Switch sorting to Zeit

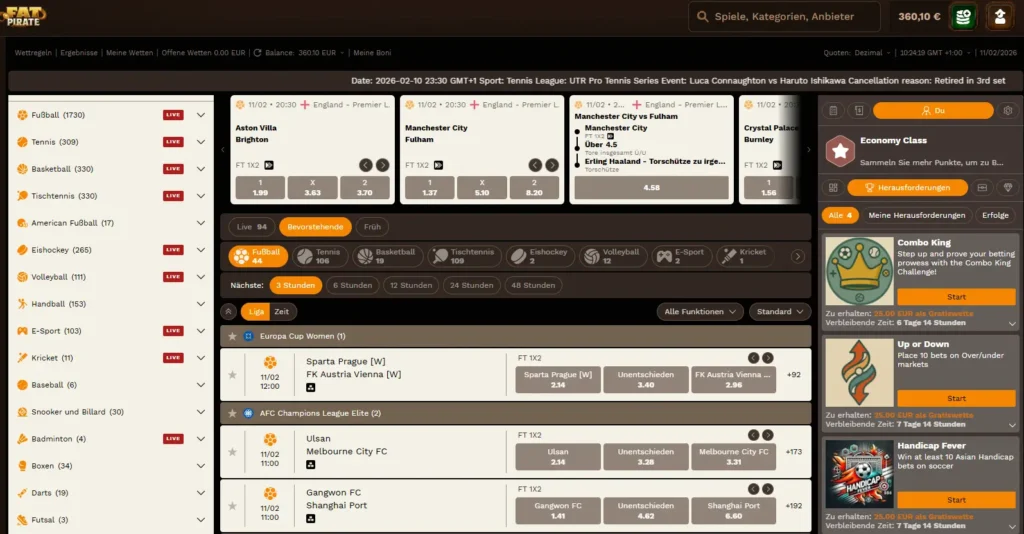(x=281, y=312)
